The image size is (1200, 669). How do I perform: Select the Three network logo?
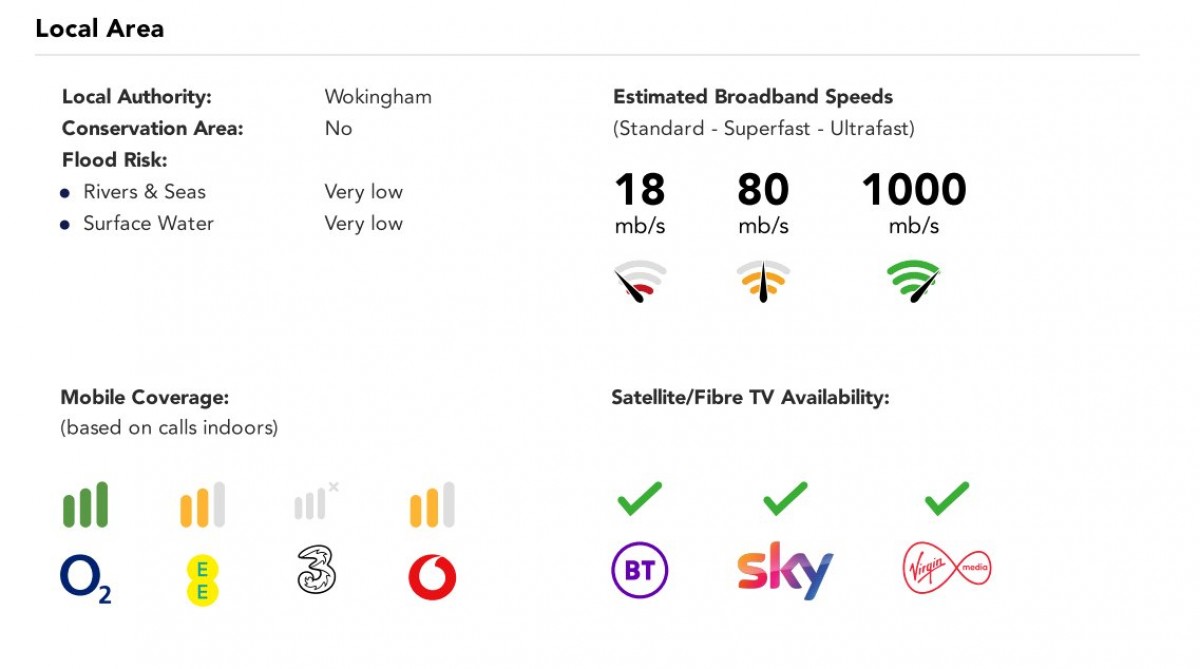pyautogui.click(x=317, y=570)
